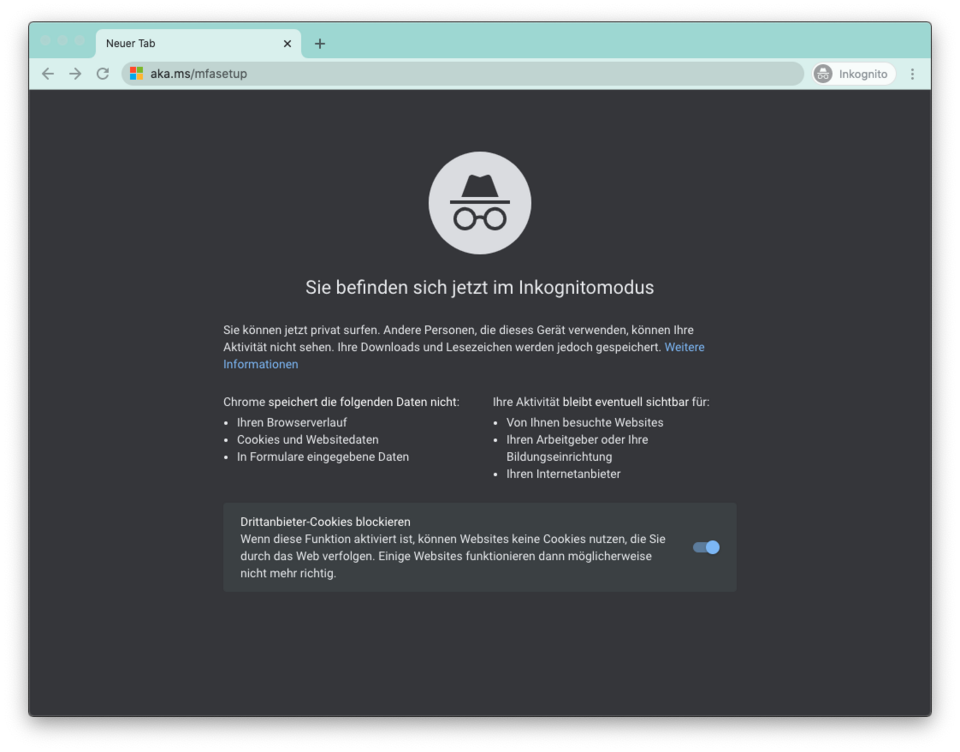Viewport: 960px width, 752px height.
Task: Click the large incognito hat and glasses icon
Action: click(480, 203)
